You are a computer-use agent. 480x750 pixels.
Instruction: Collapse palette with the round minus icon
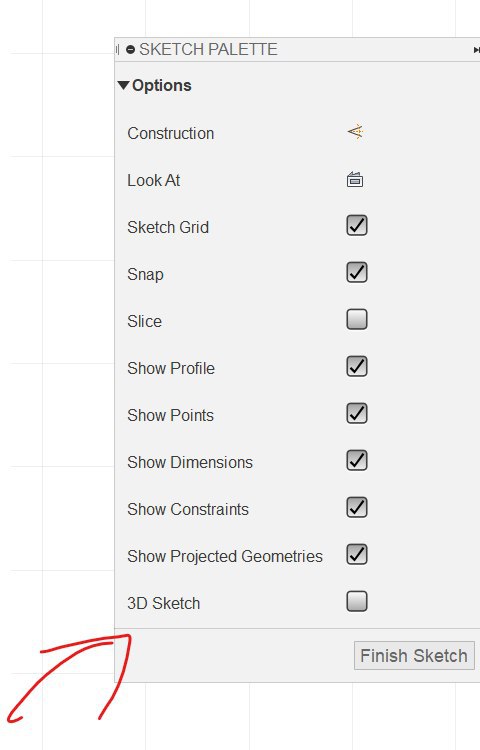pos(131,50)
